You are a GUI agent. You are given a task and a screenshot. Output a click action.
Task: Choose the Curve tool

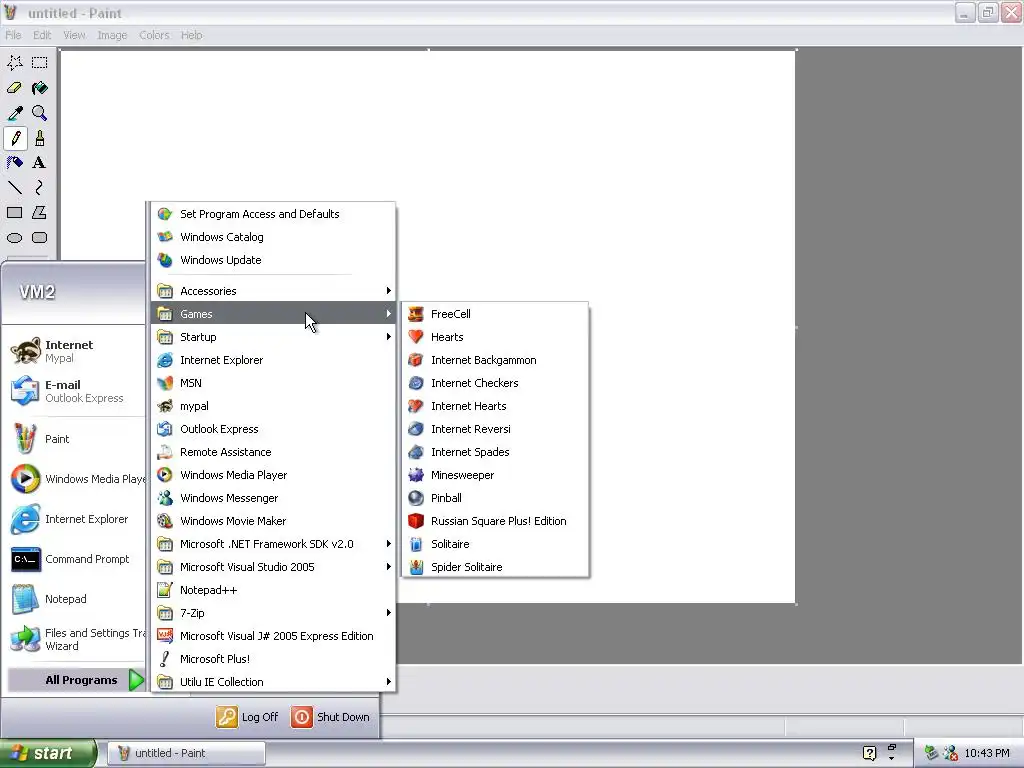tap(40, 188)
